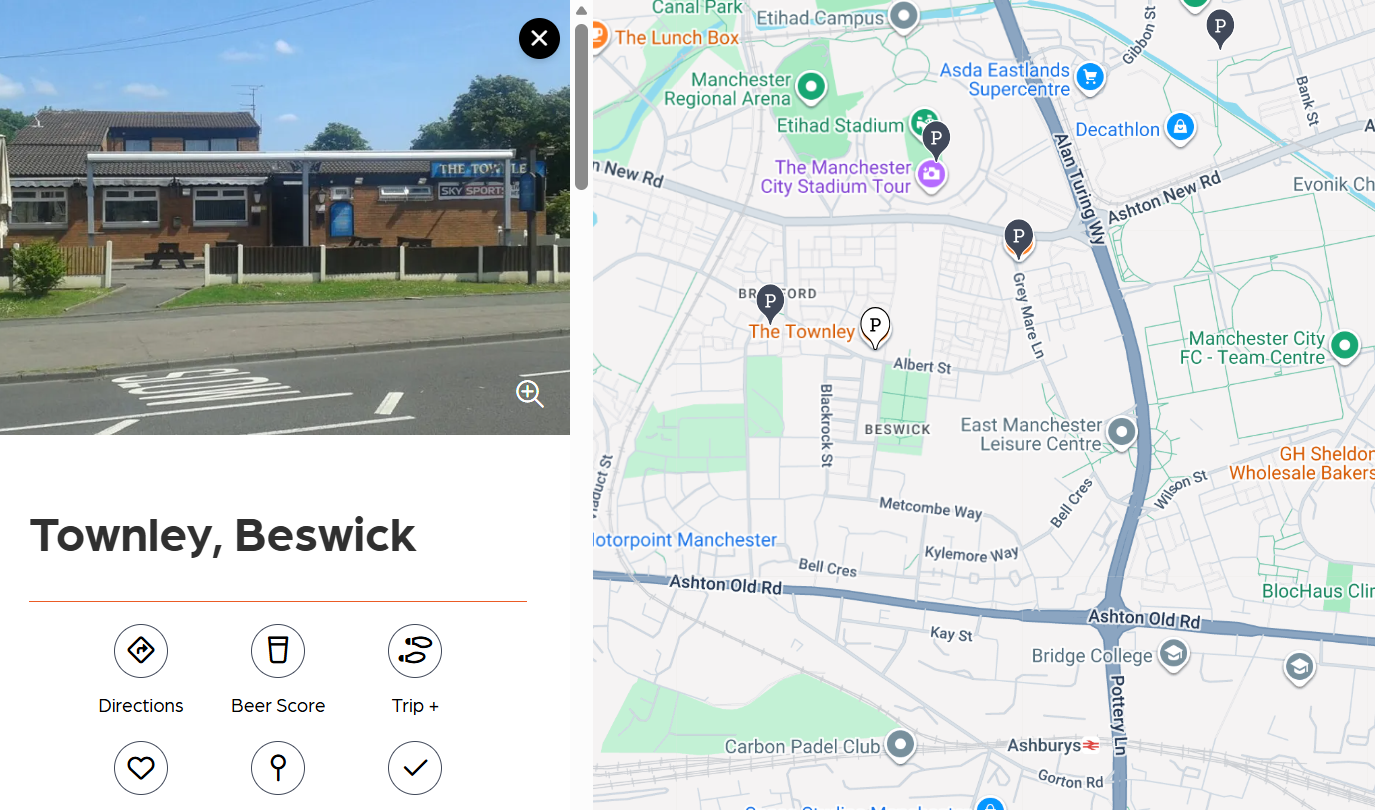Close the Townley pub details panel
This screenshot has width=1375, height=810.
(539, 39)
